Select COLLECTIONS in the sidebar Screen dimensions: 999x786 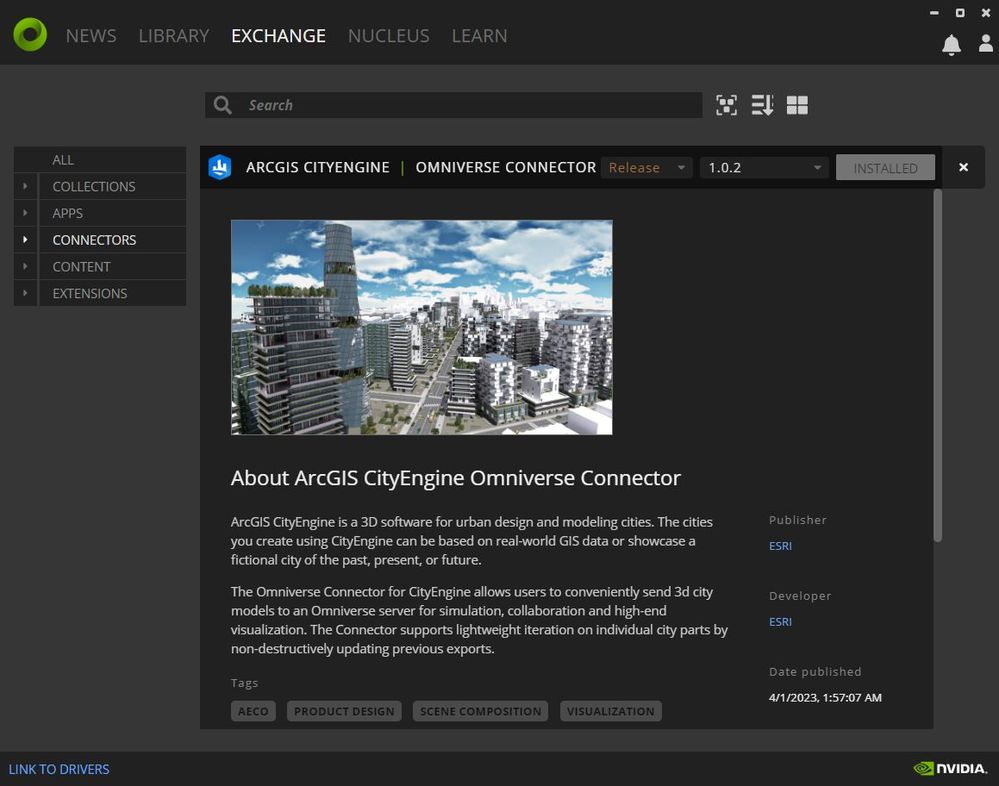(113, 186)
